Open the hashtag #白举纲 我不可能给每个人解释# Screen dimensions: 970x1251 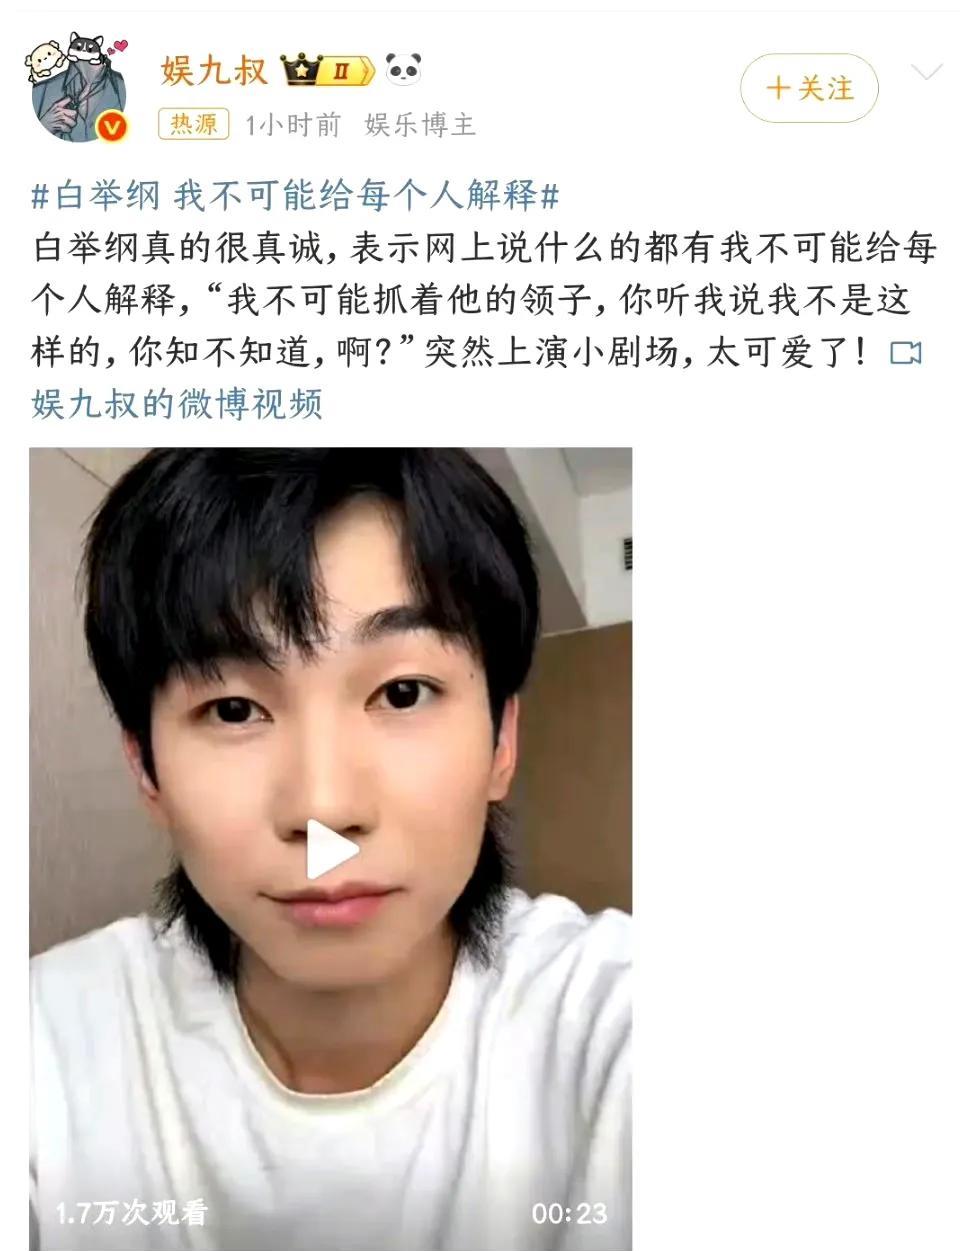point(295,195)
